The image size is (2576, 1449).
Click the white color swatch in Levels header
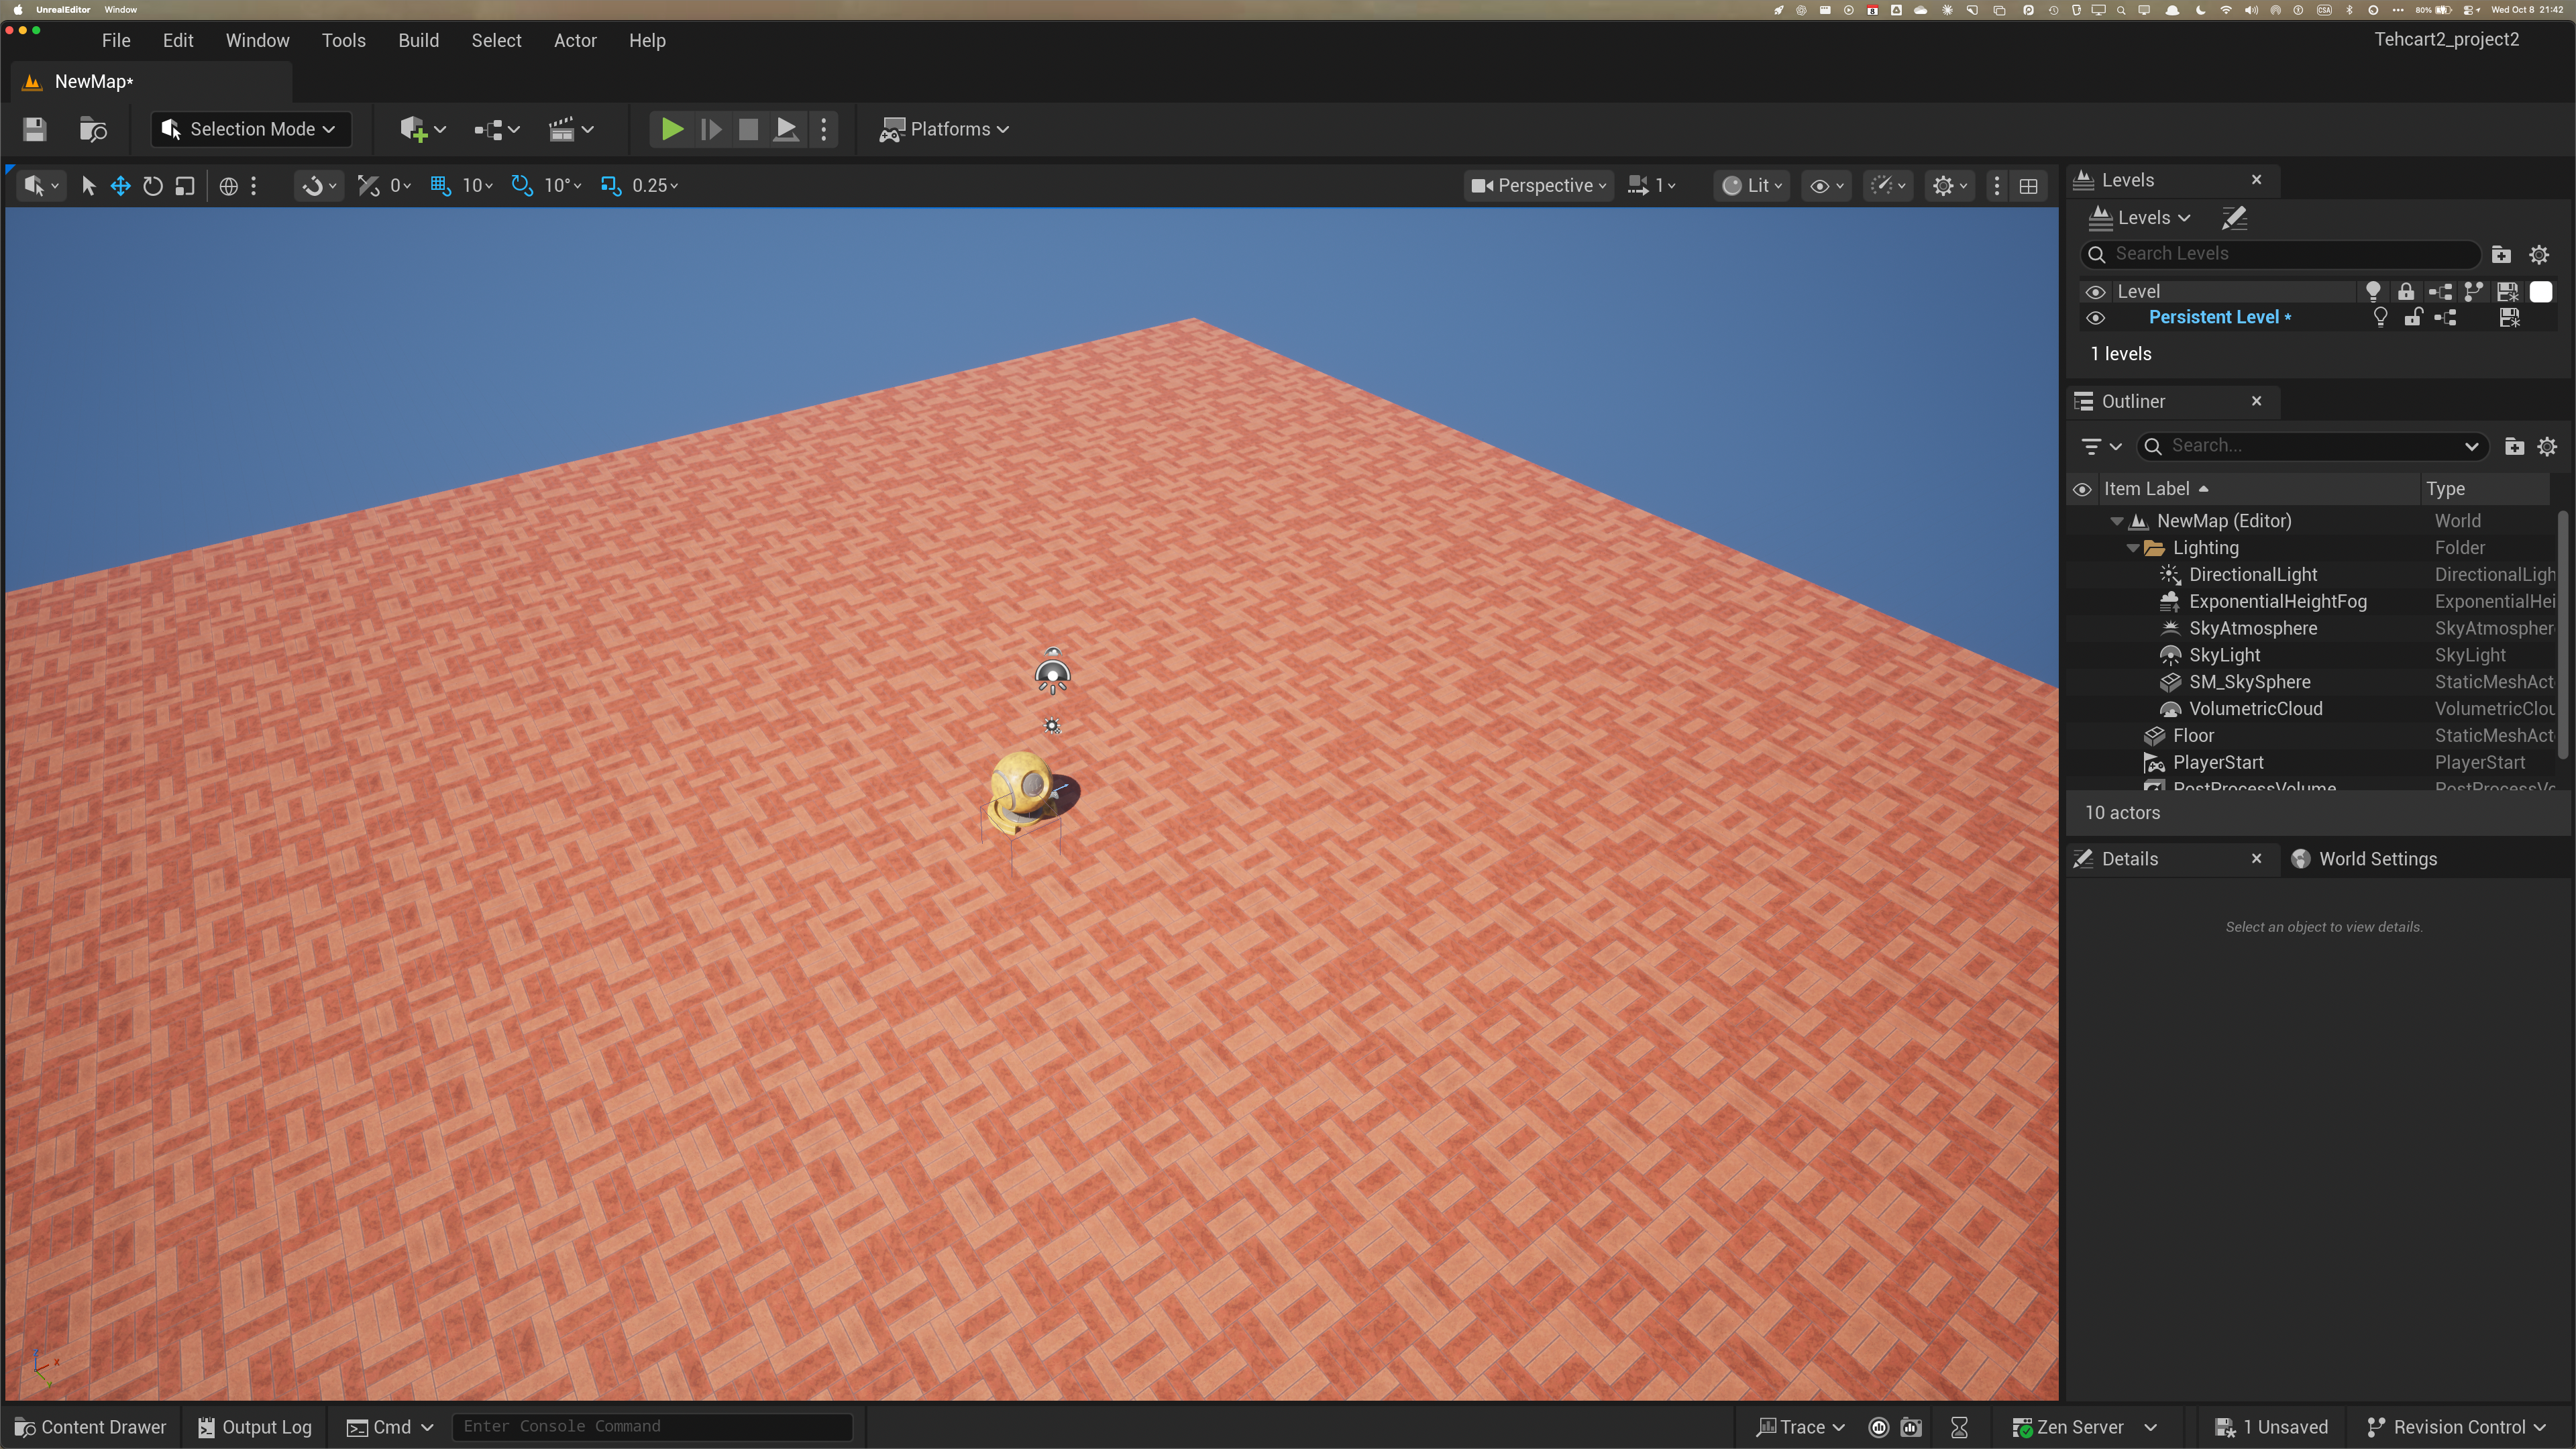tap(2541, 292)
